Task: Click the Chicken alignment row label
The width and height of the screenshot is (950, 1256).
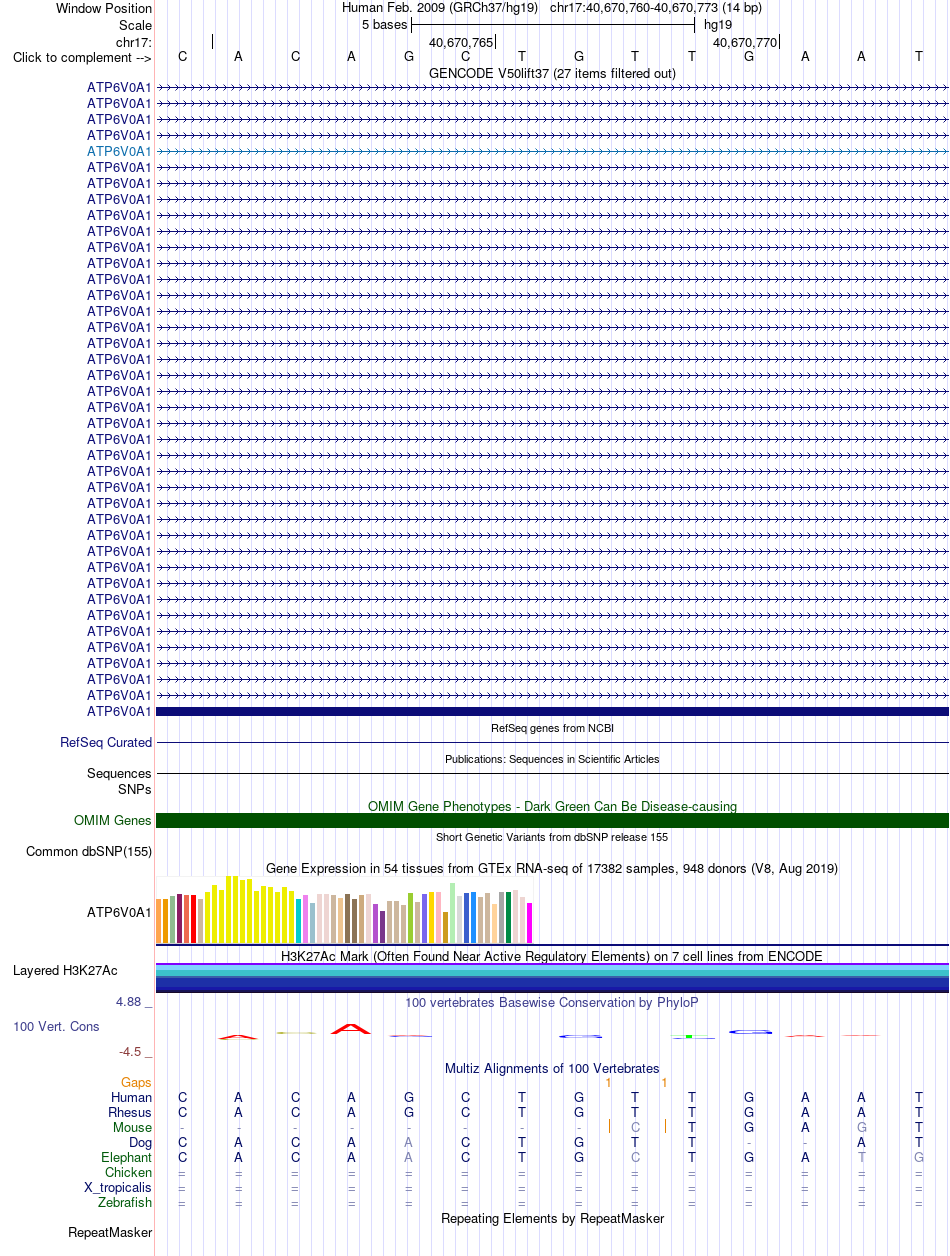Action: [x=128, y=1173]
